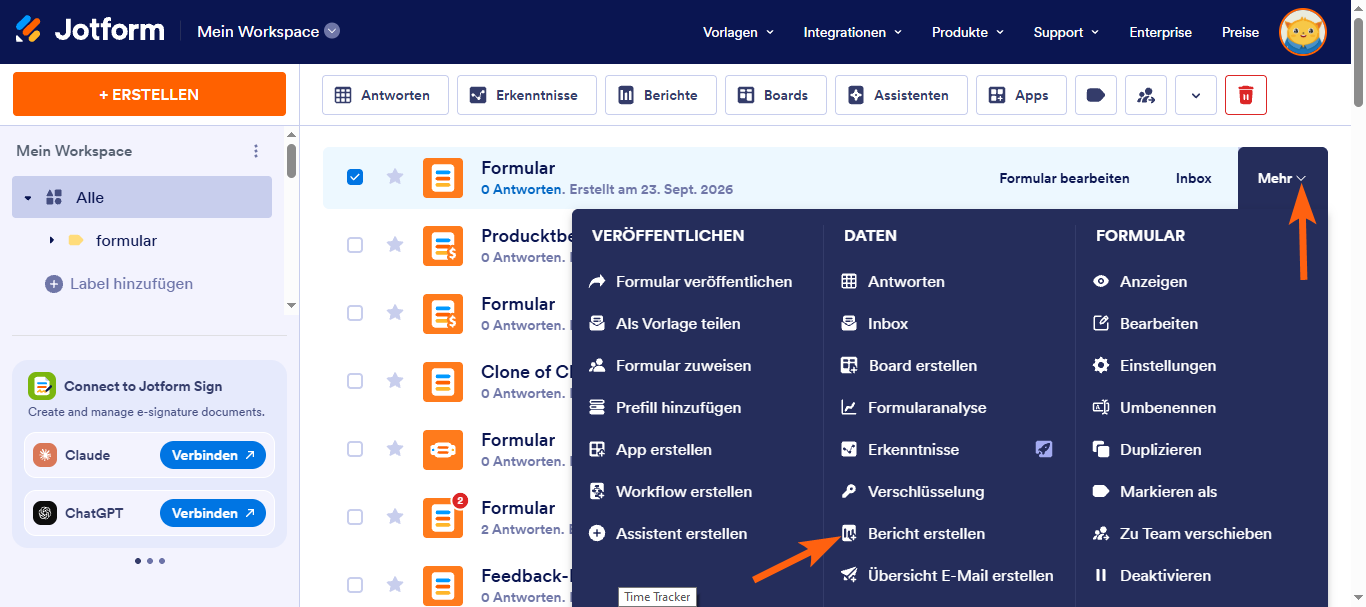Click Formular bearbeiten link
Viewport: 1366px width, 607px height.
click(1064, 178)
